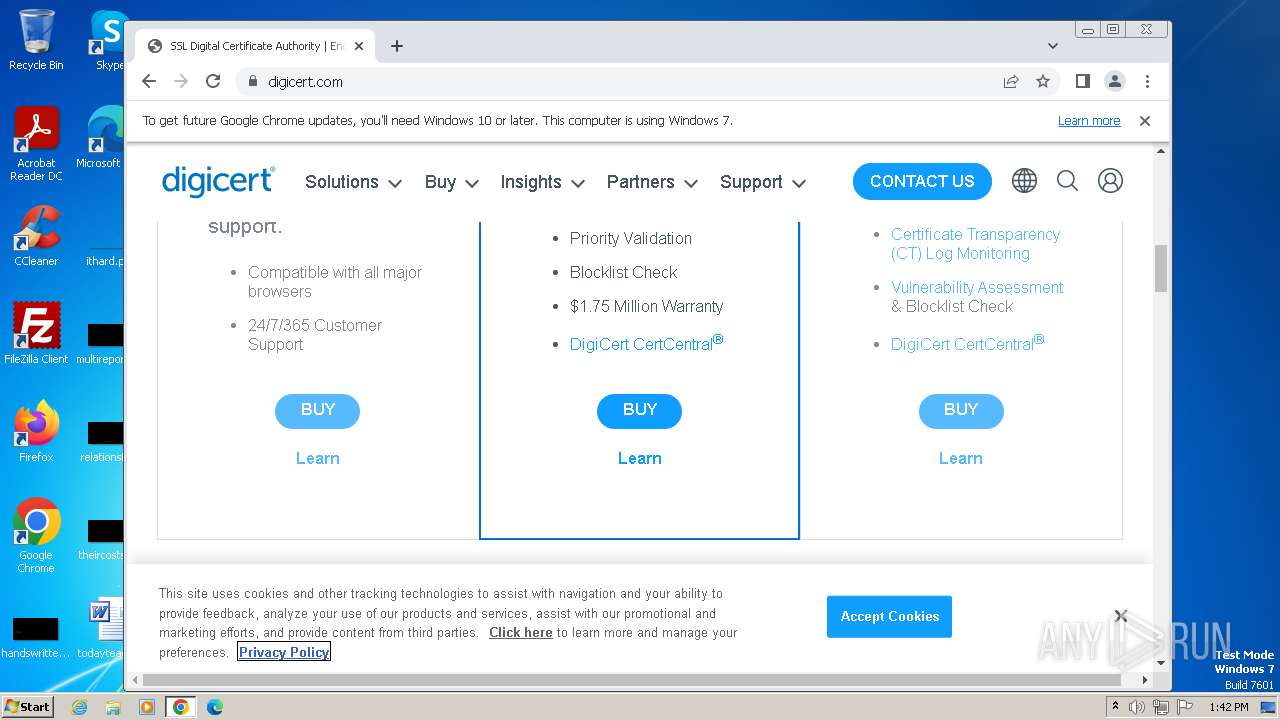The height and width of the screenshot is (720, 1280).
Task: Show hidden system tray icons
Action: [x=1115, y=707]
